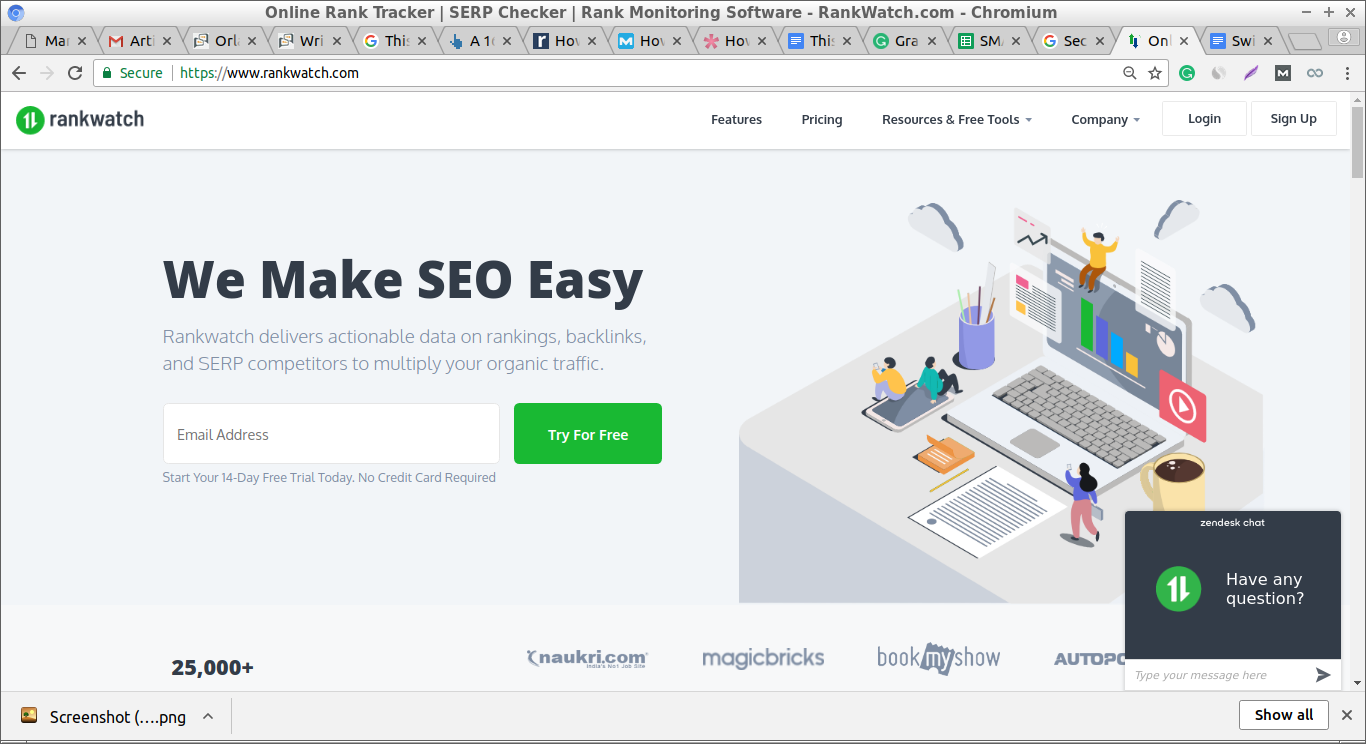
Task: Click the green Try For Free button
Action: click(x=588, y=434)
